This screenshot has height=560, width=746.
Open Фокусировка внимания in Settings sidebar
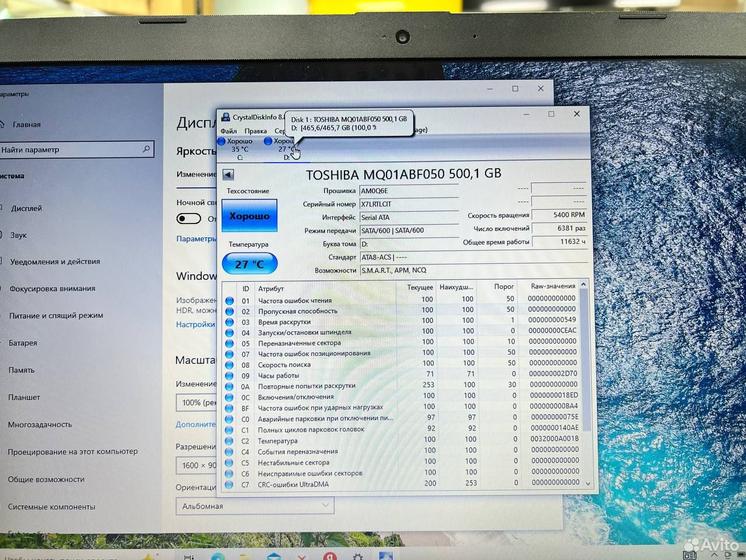pyautogui.click(x=52, y=289)
